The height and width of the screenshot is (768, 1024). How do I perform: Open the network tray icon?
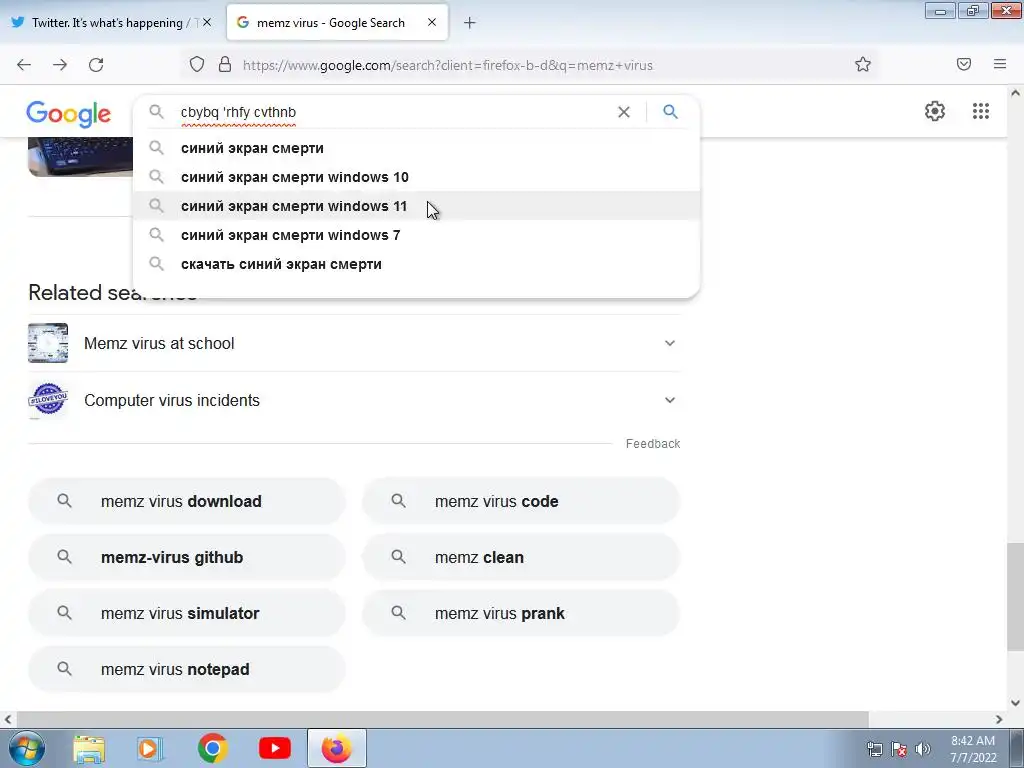pos(874,749)
